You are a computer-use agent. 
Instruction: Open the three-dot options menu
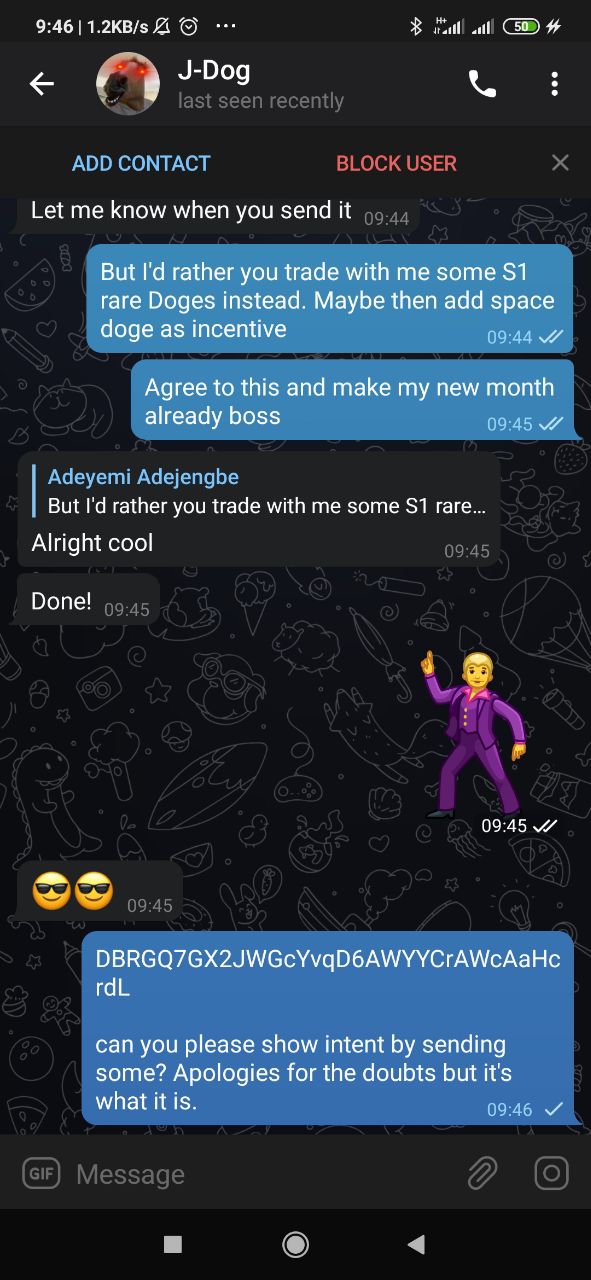click(554, 85)
